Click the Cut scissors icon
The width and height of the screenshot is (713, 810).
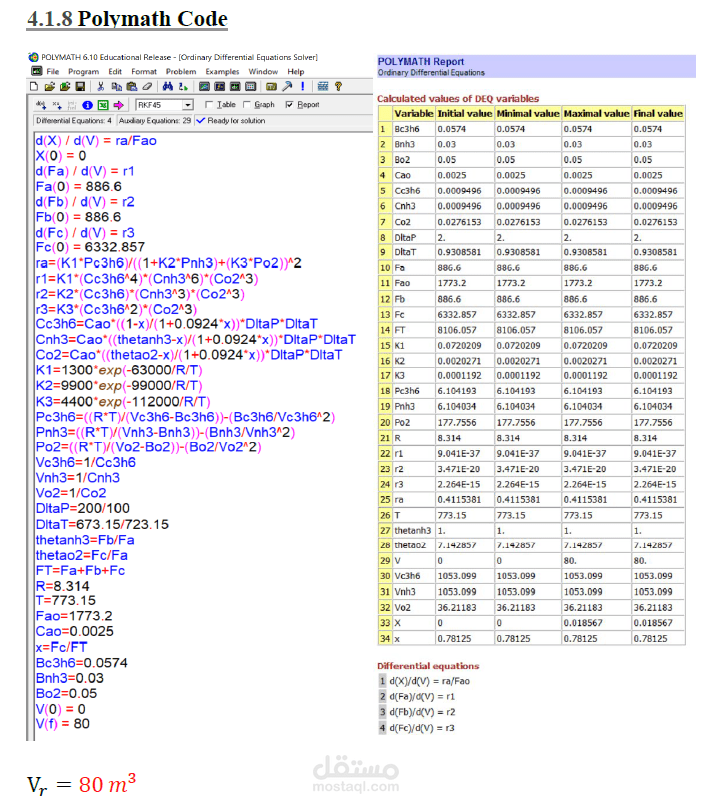coord(101,86)
